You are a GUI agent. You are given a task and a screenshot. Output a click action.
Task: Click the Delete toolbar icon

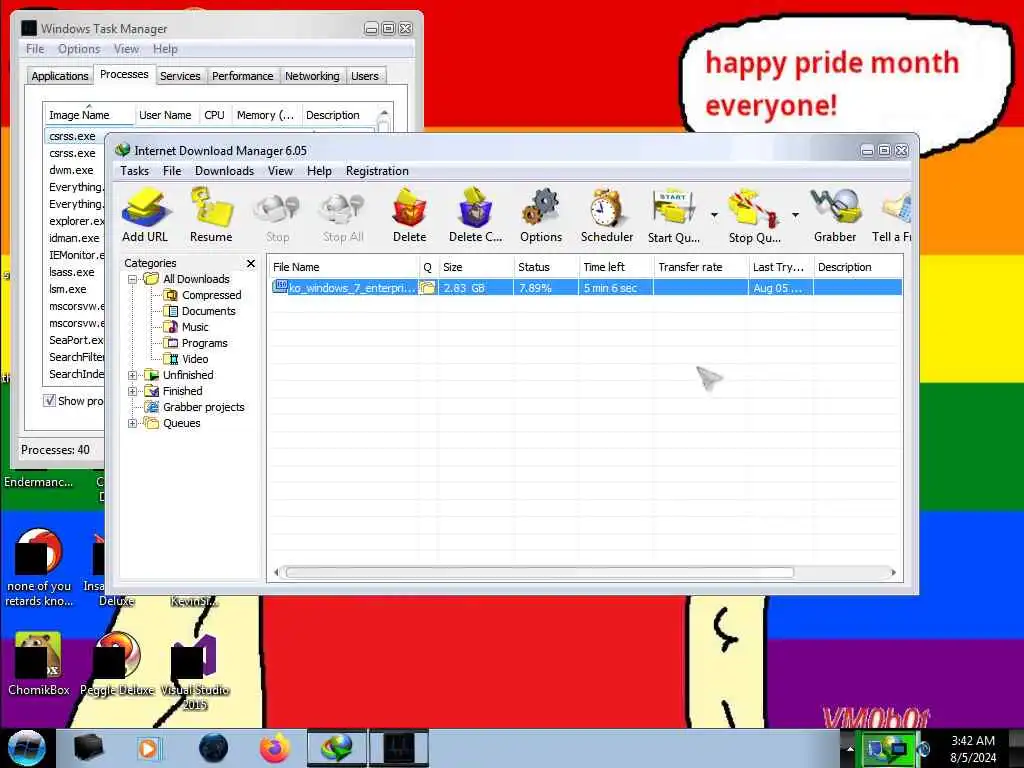(409, 216)
